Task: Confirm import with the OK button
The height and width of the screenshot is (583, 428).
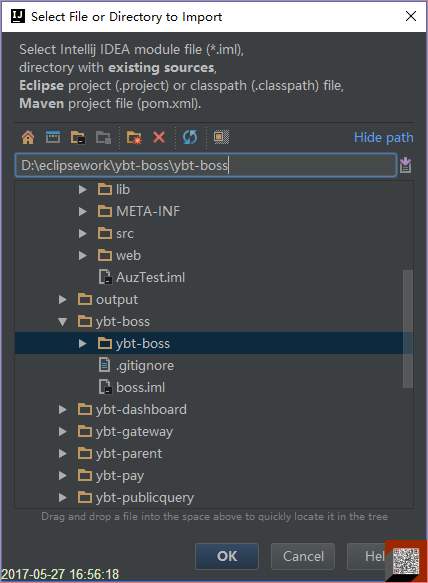Action: 227,556
